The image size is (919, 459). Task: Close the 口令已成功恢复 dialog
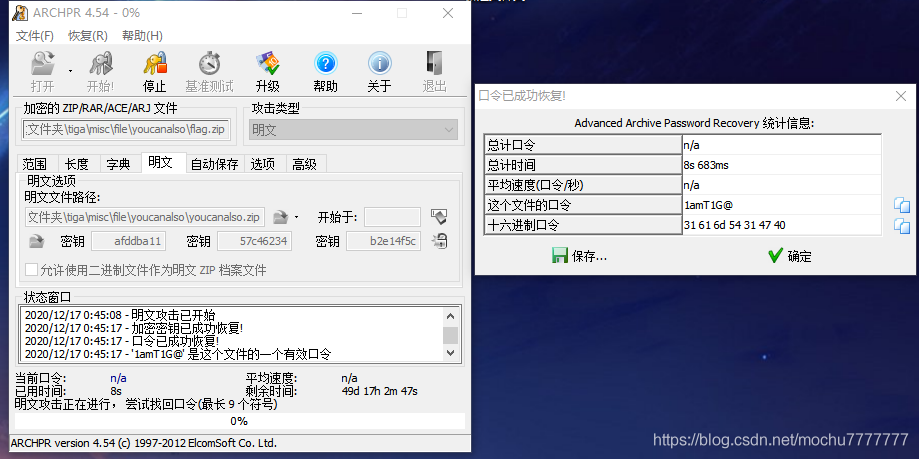point(901,96)
